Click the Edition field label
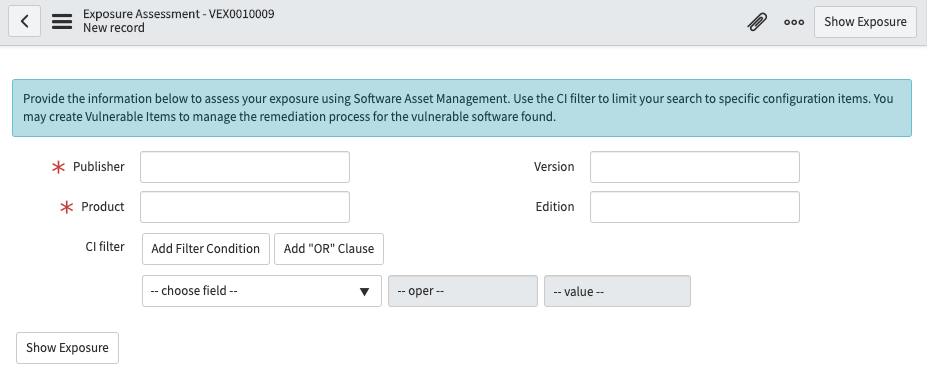 click(555, 207)
